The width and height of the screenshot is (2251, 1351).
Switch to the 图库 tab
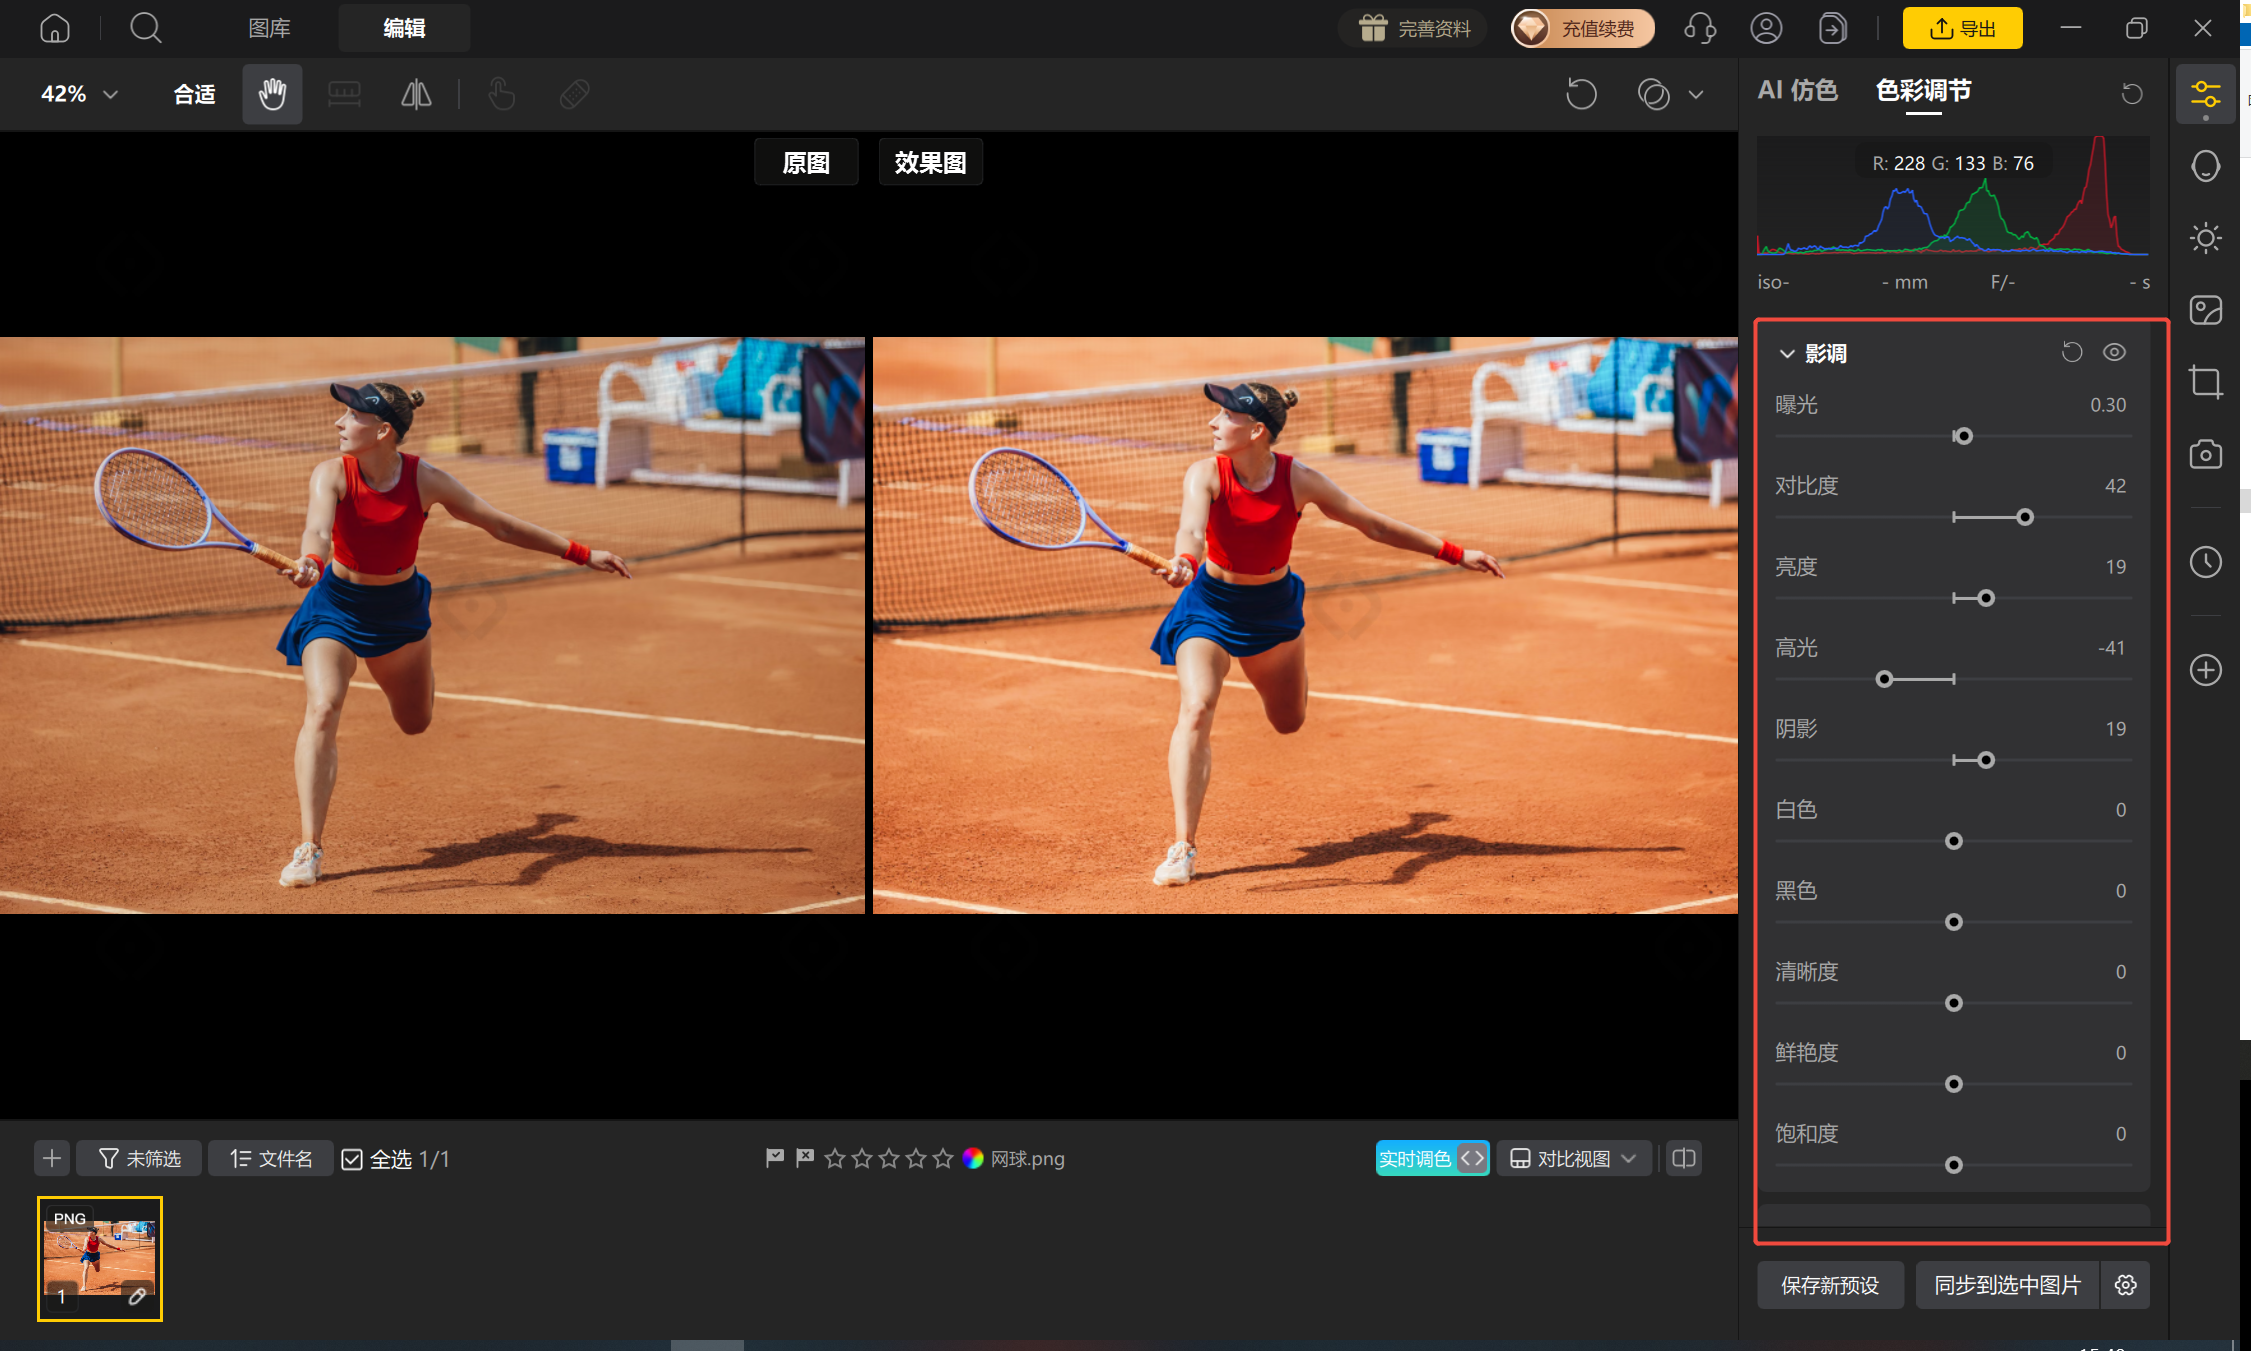pyautogui.click(x=269, y=28)
